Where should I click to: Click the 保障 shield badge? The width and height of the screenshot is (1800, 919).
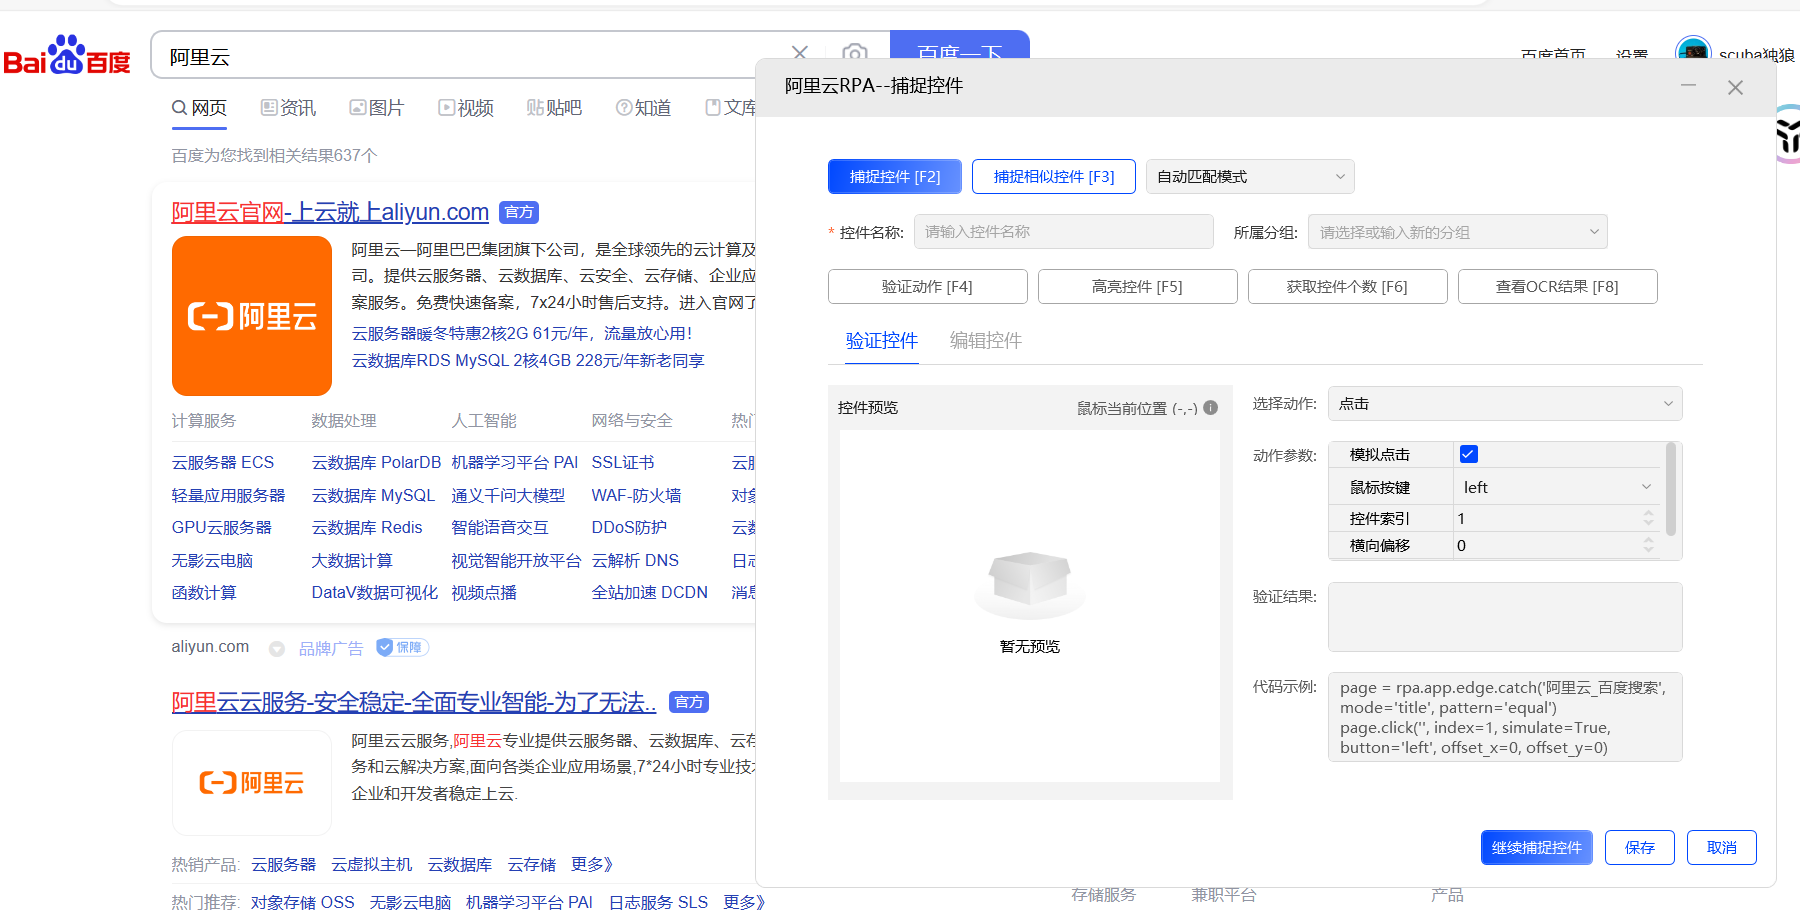403,647
